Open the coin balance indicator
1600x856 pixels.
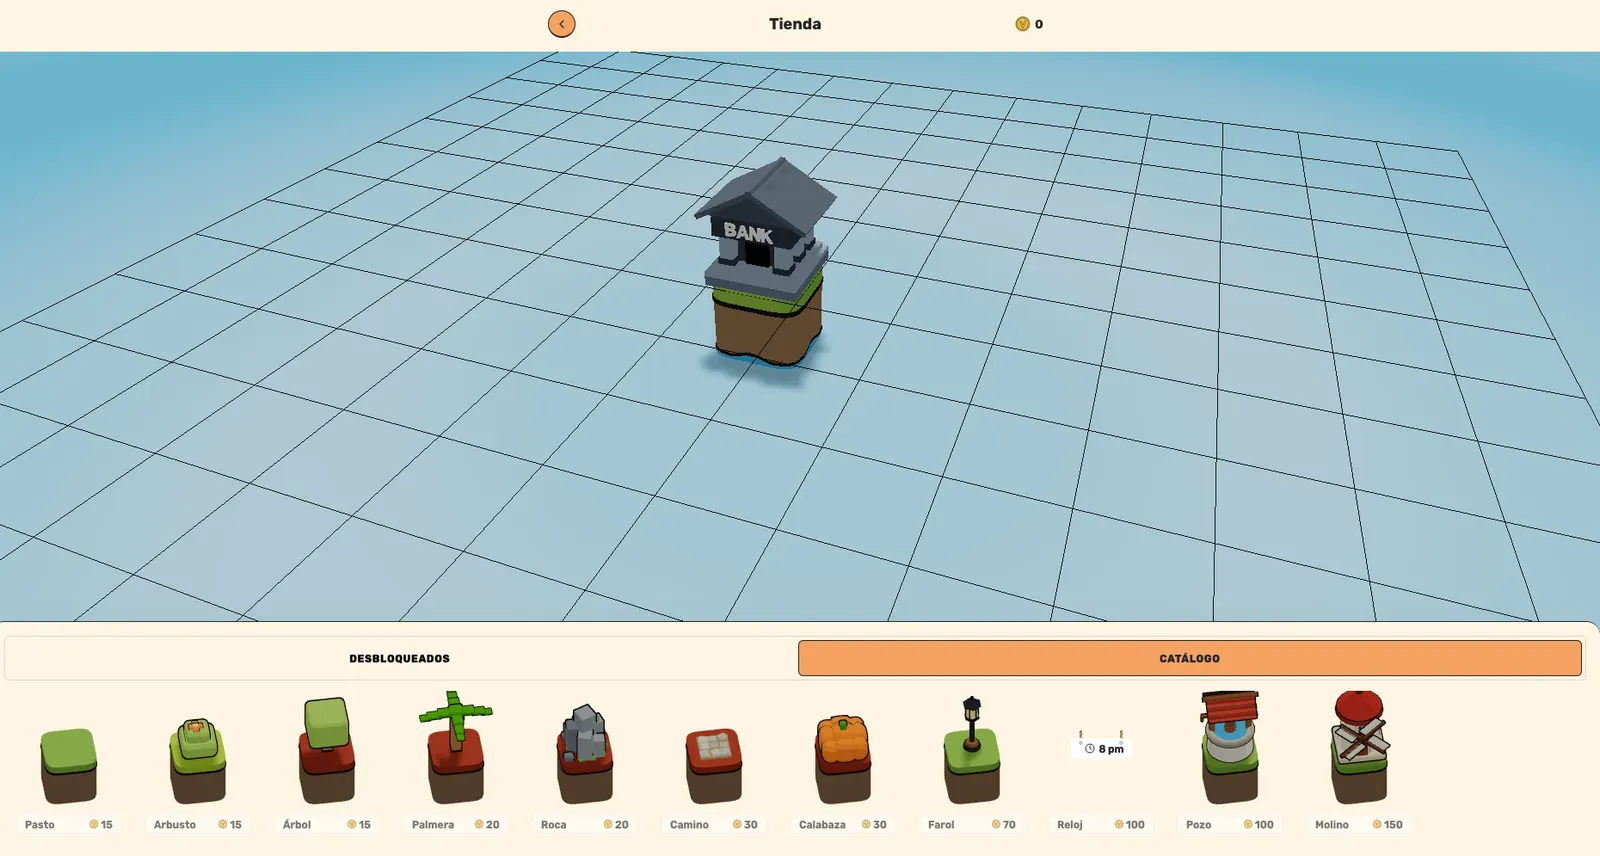coord(1029,24)
